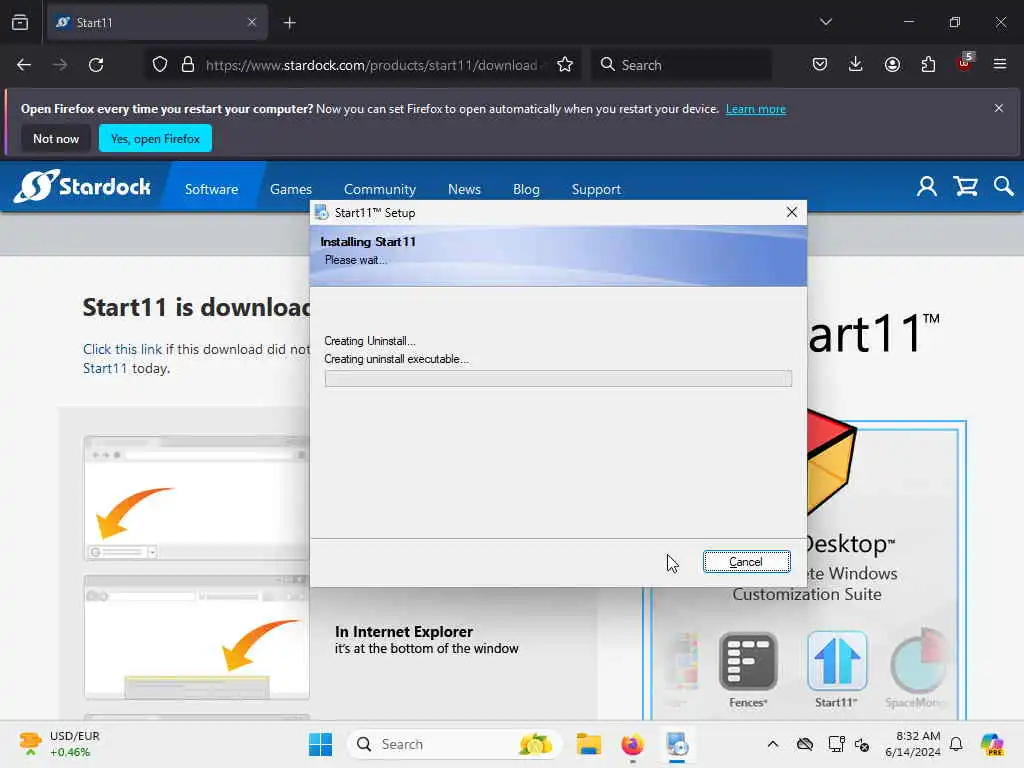
Task: Click the Start11 Setup title icon
Action: pos(321,212)
